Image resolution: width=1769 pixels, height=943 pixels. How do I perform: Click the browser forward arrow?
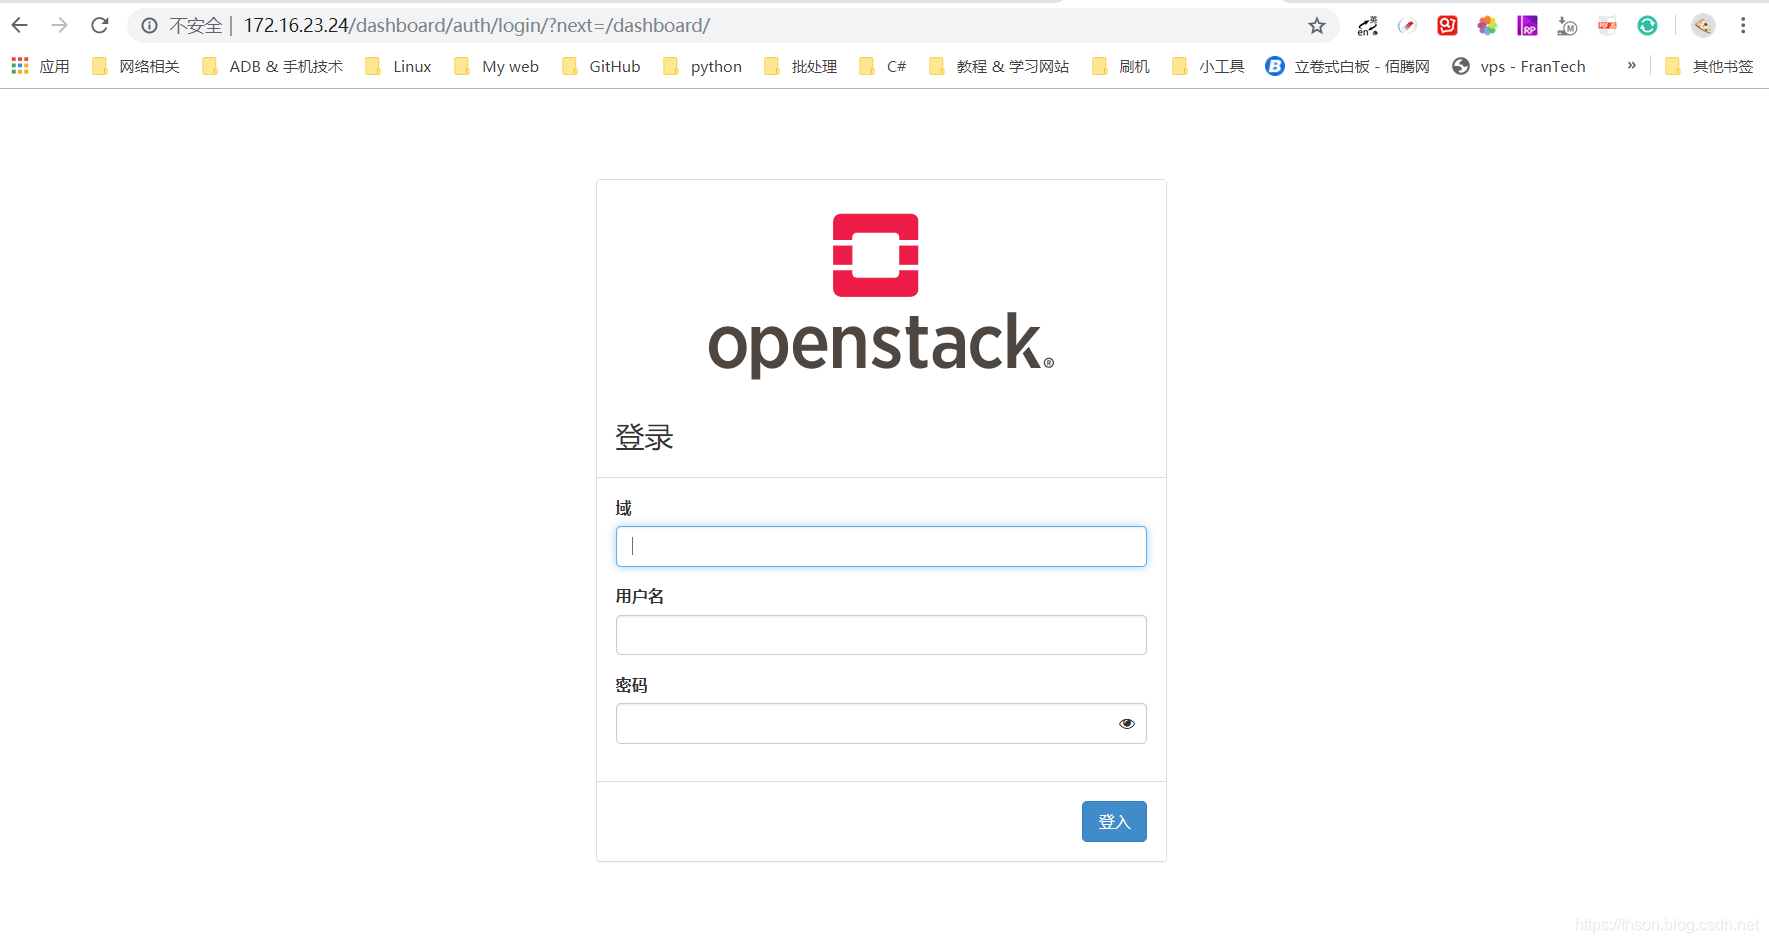(x=60, y=26)
